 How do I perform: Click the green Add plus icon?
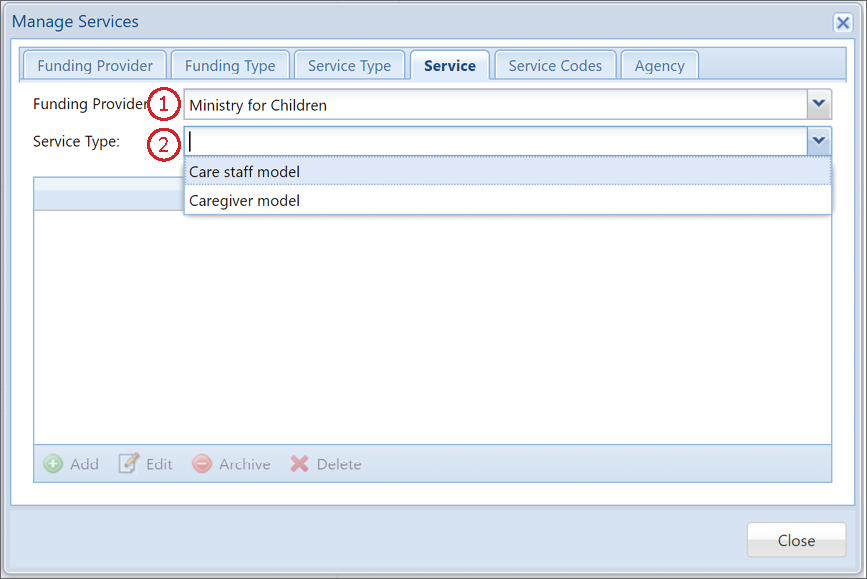53,463
